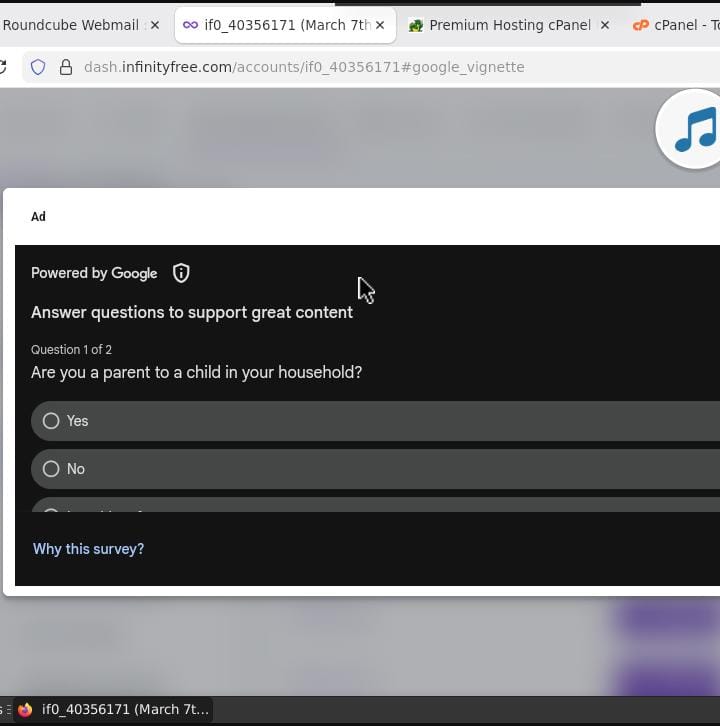Image resolution: width=720 pixels, height=726 pixels.
Task: Click the Google ad privacy shield icon
Action: [x=181, y=273]
